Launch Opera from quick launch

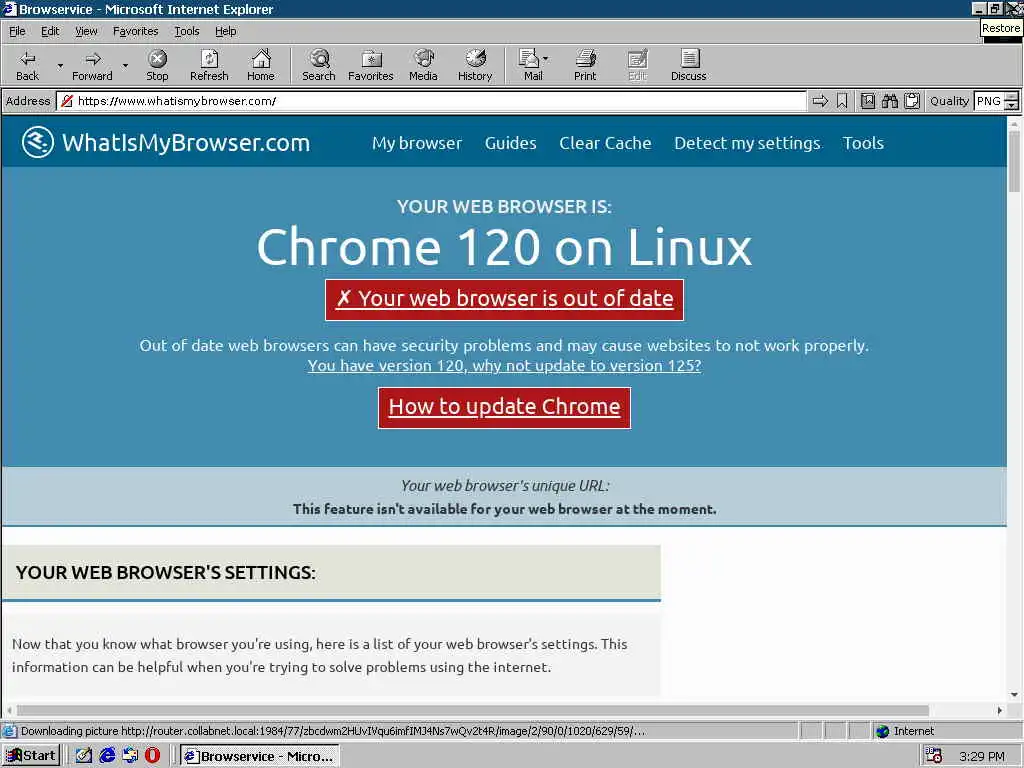[x=153, y=756]
